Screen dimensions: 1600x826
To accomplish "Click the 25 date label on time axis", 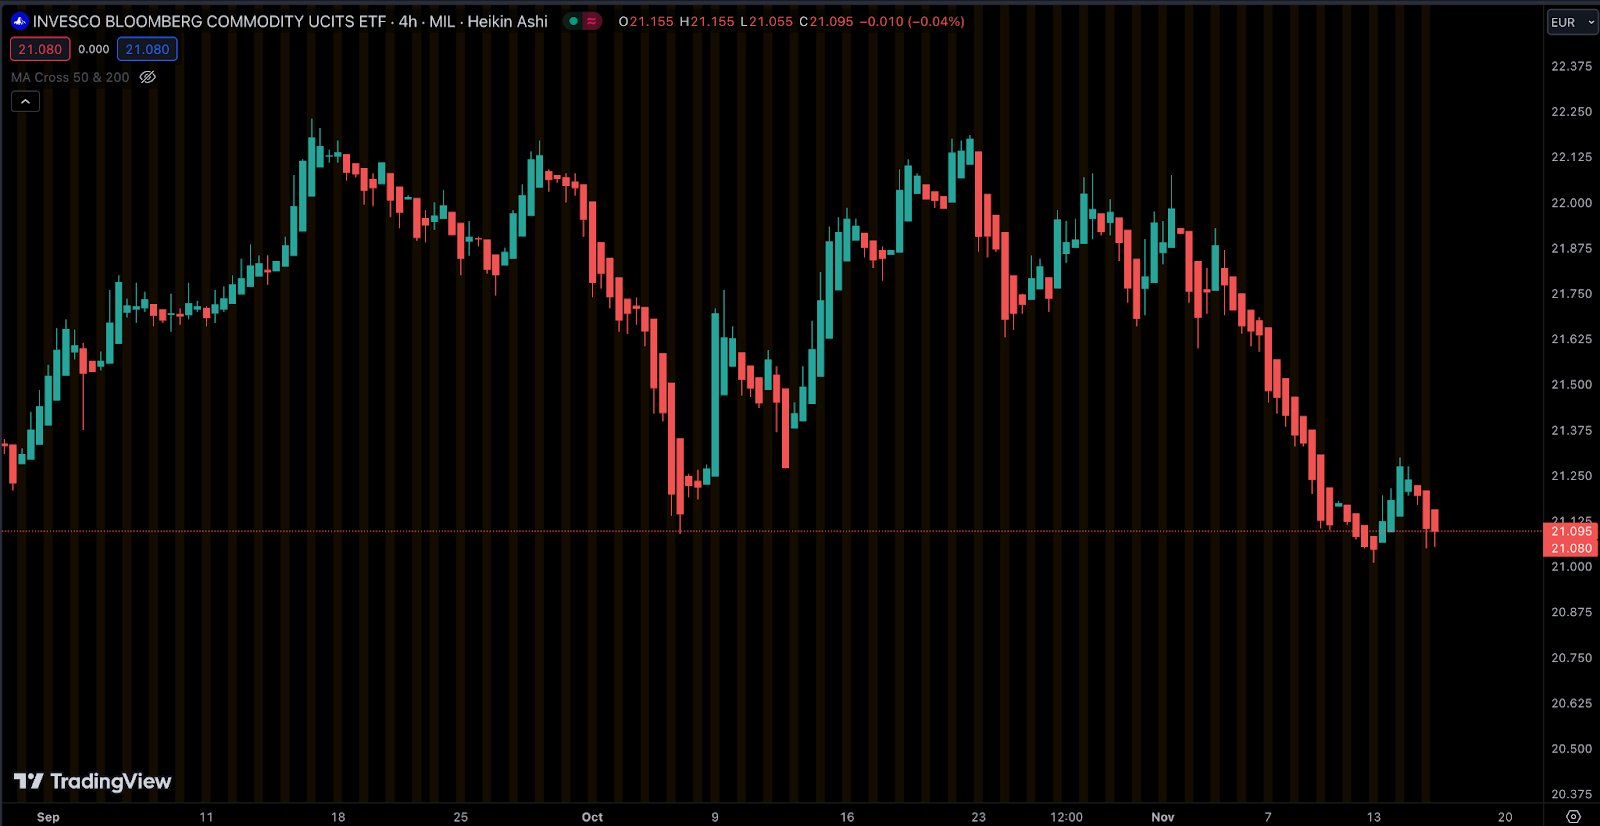I will point(460,817).
